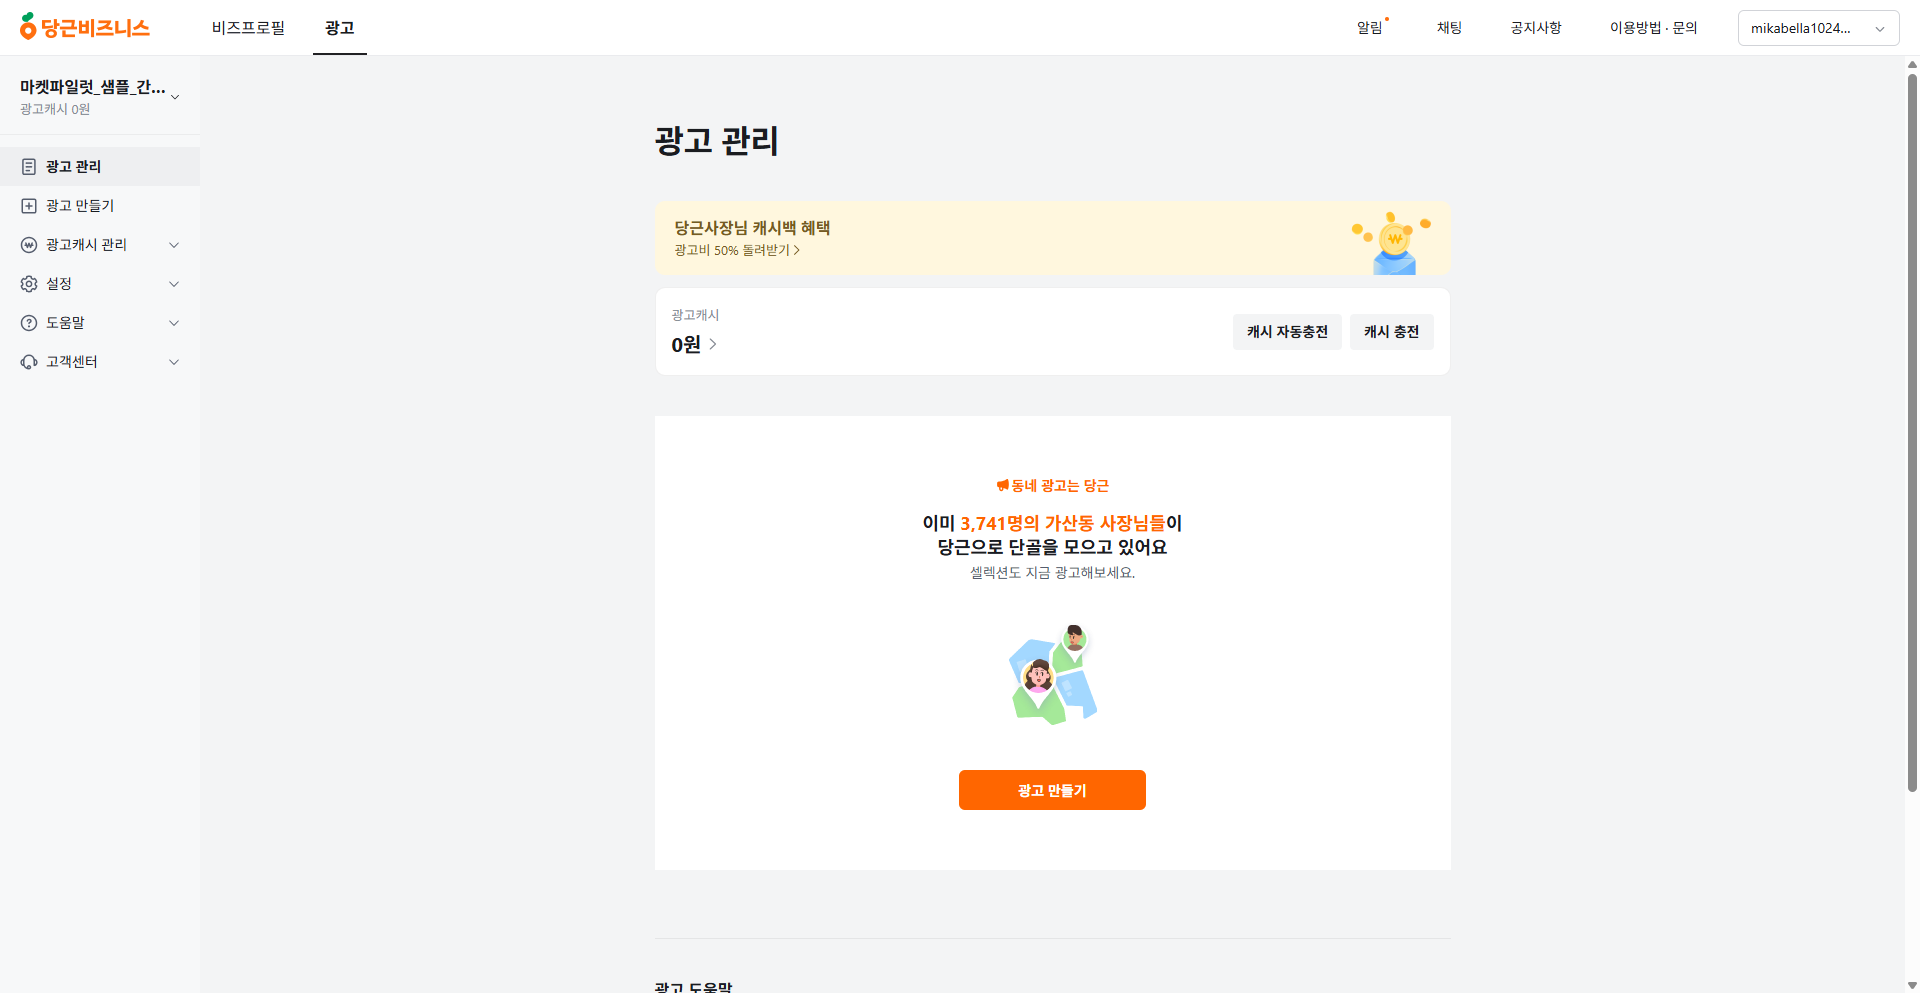The height and width of the screenshot is (993, 1920).
Task: Click the 광고 관리 document icon
Action: tap(29, 167)
